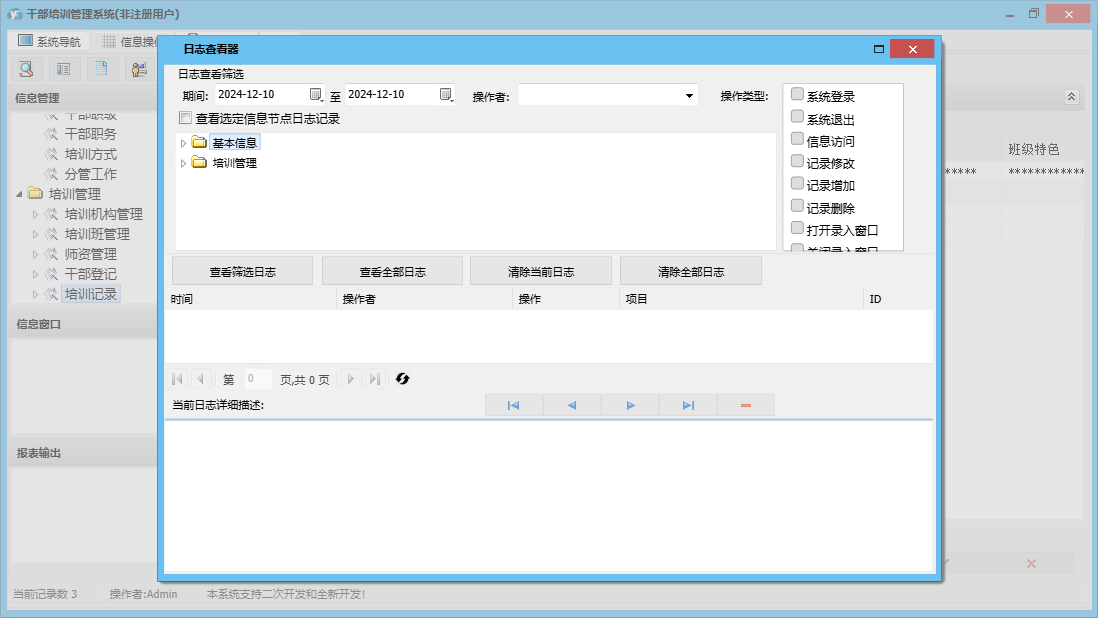Click 清除当前日志 button
This screenshot has height=618, width=1098.
[x=541, y=272]
